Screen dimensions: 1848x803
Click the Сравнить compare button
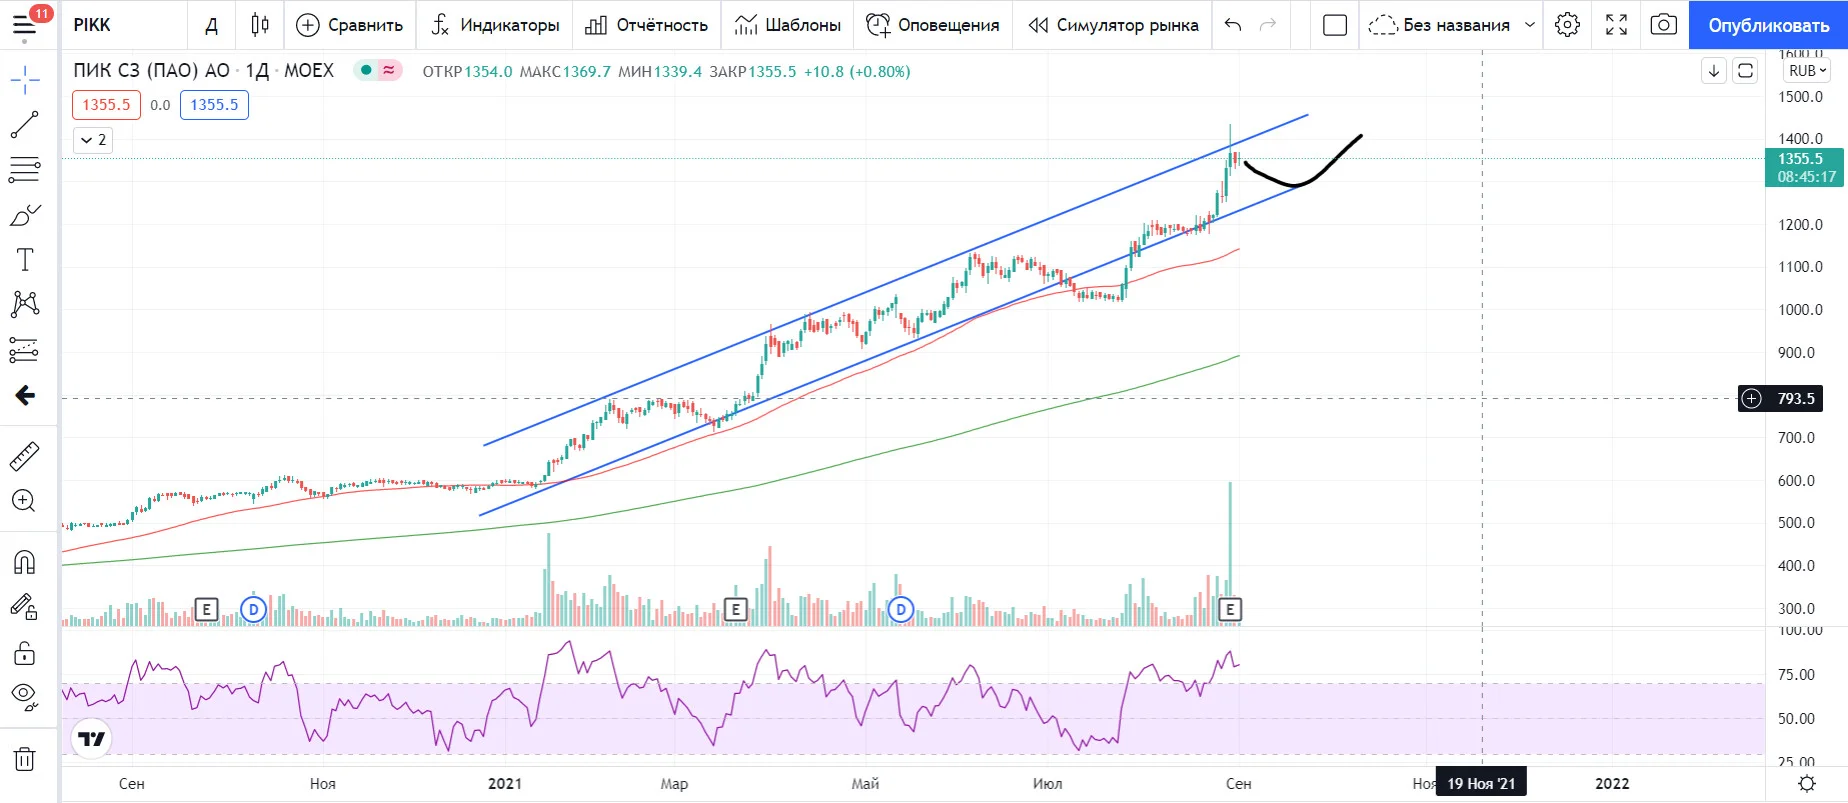(x=350, y=25)
